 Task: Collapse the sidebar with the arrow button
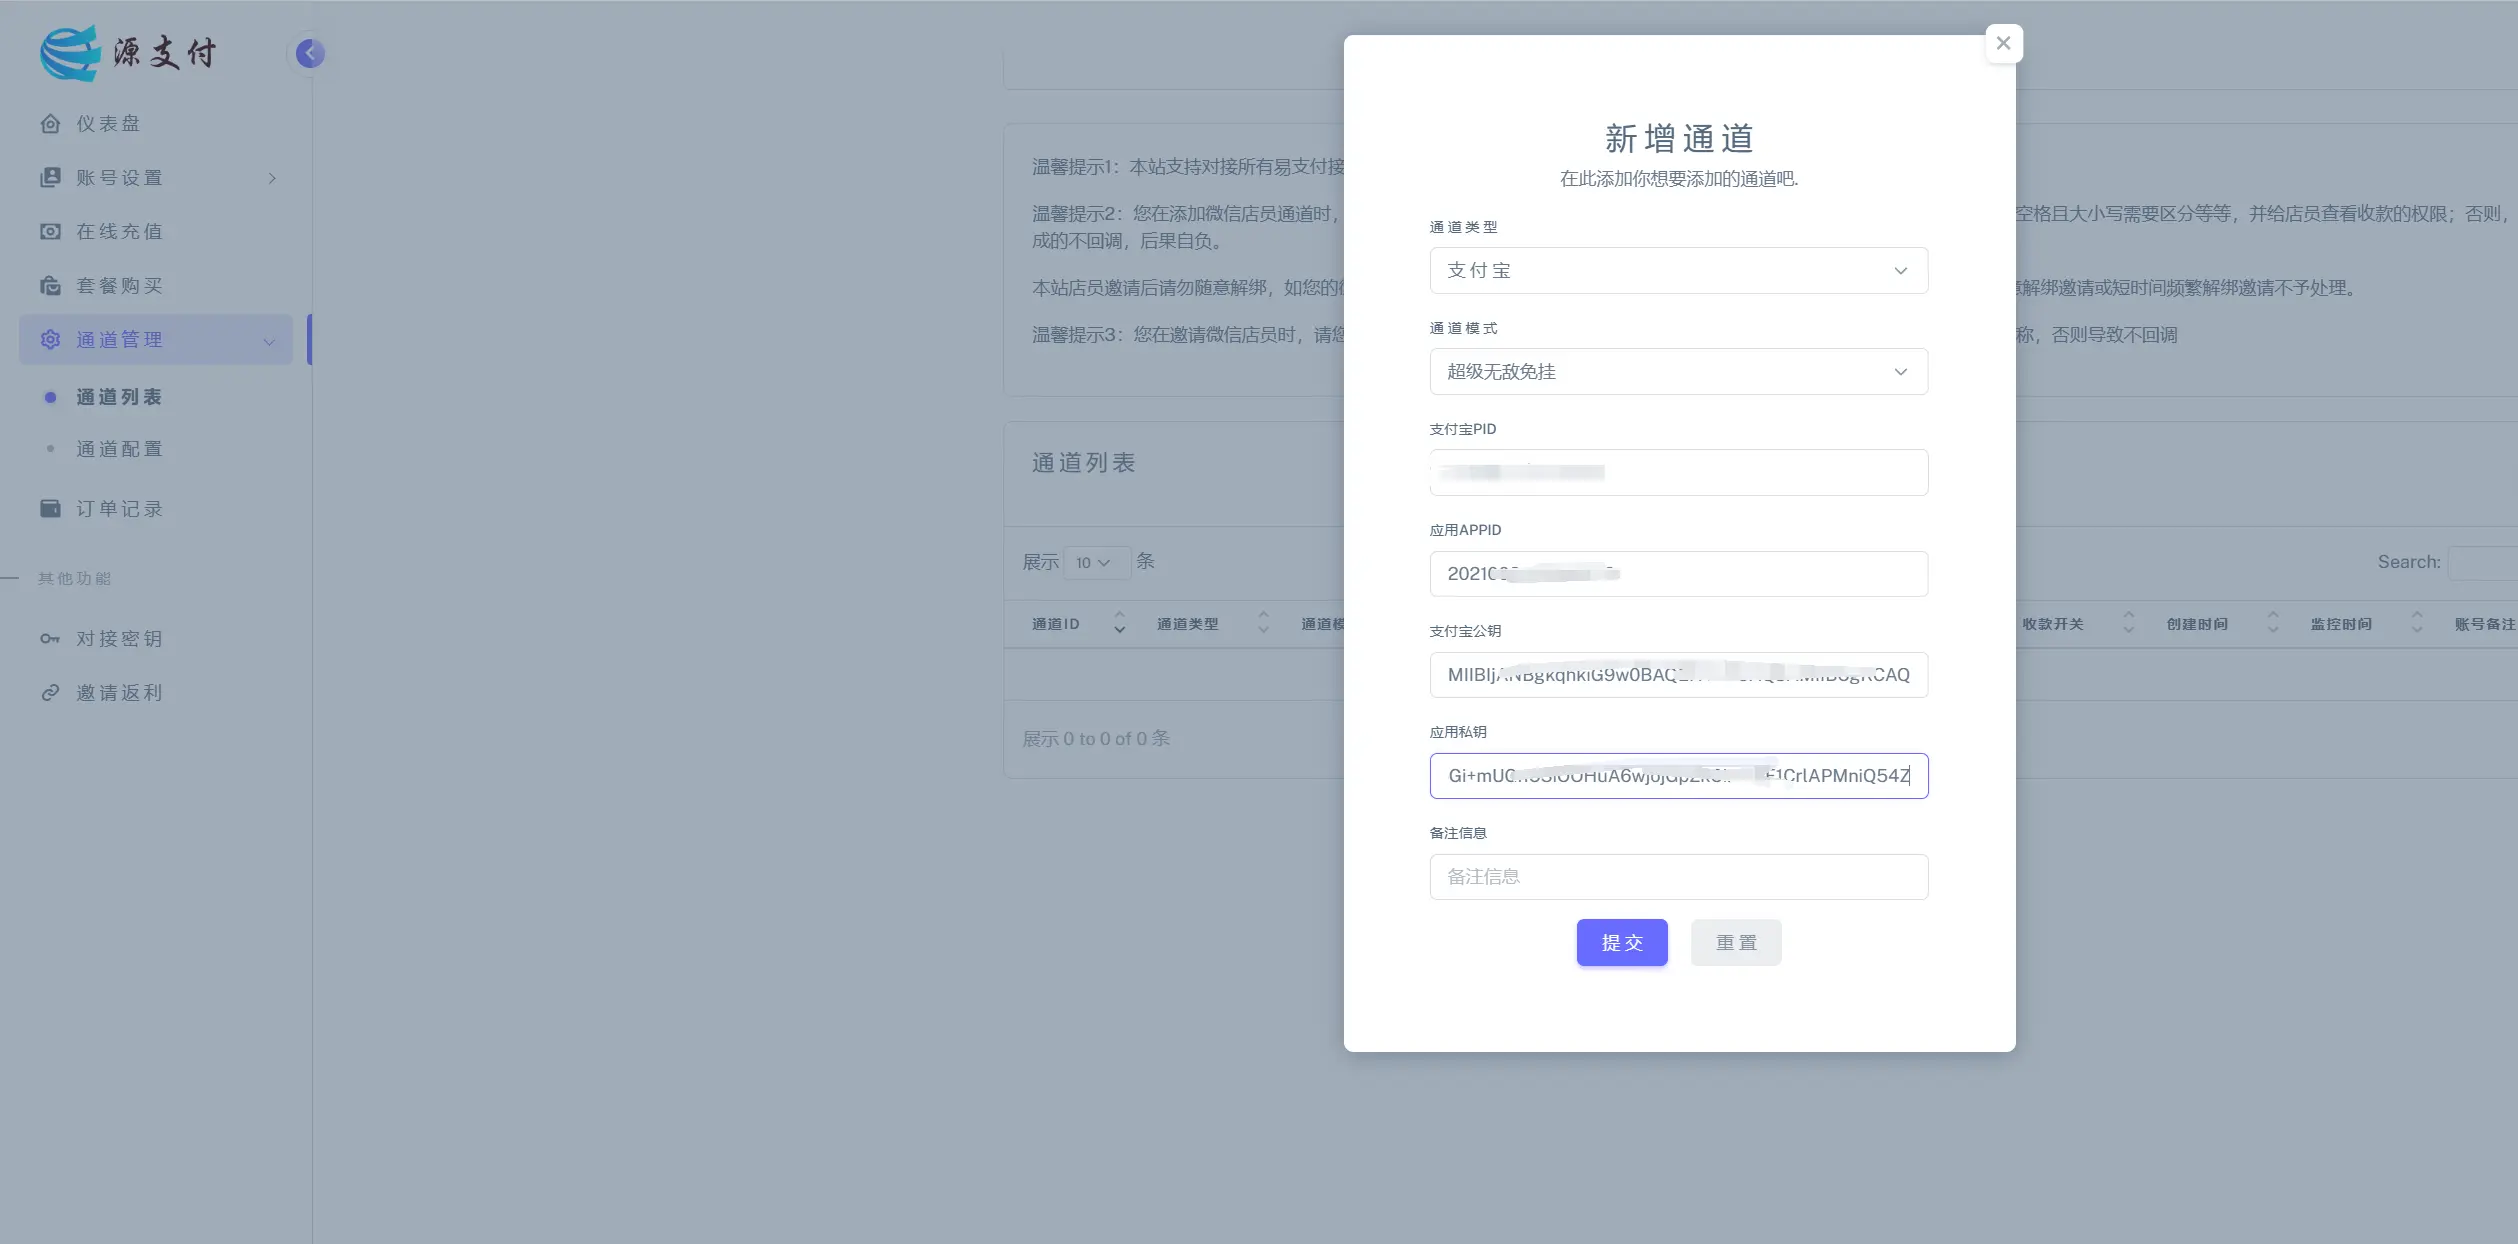pos(310,53)
